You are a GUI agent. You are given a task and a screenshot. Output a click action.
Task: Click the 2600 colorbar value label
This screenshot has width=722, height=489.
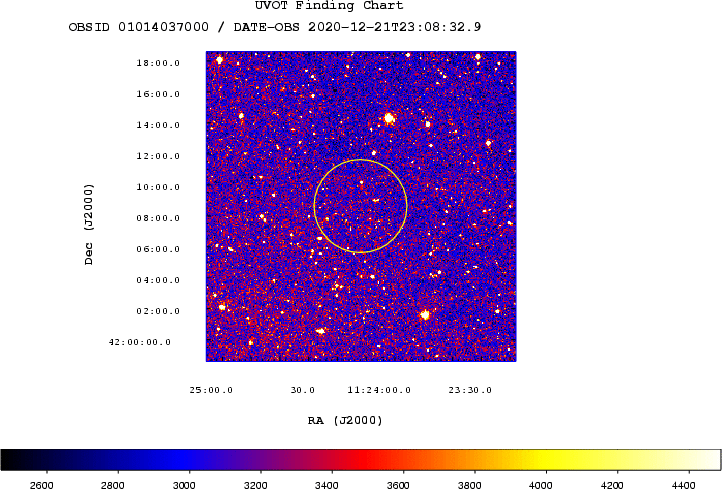pyautogui.click(x=41, y=485)
